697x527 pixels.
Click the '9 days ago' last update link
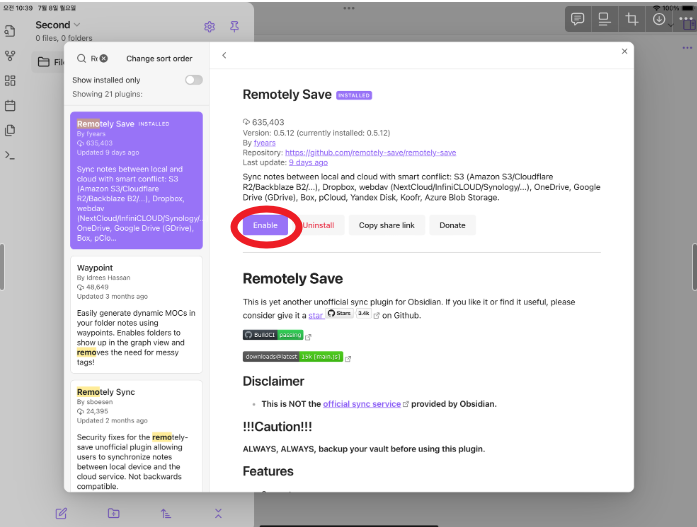(x=308, y=162)
